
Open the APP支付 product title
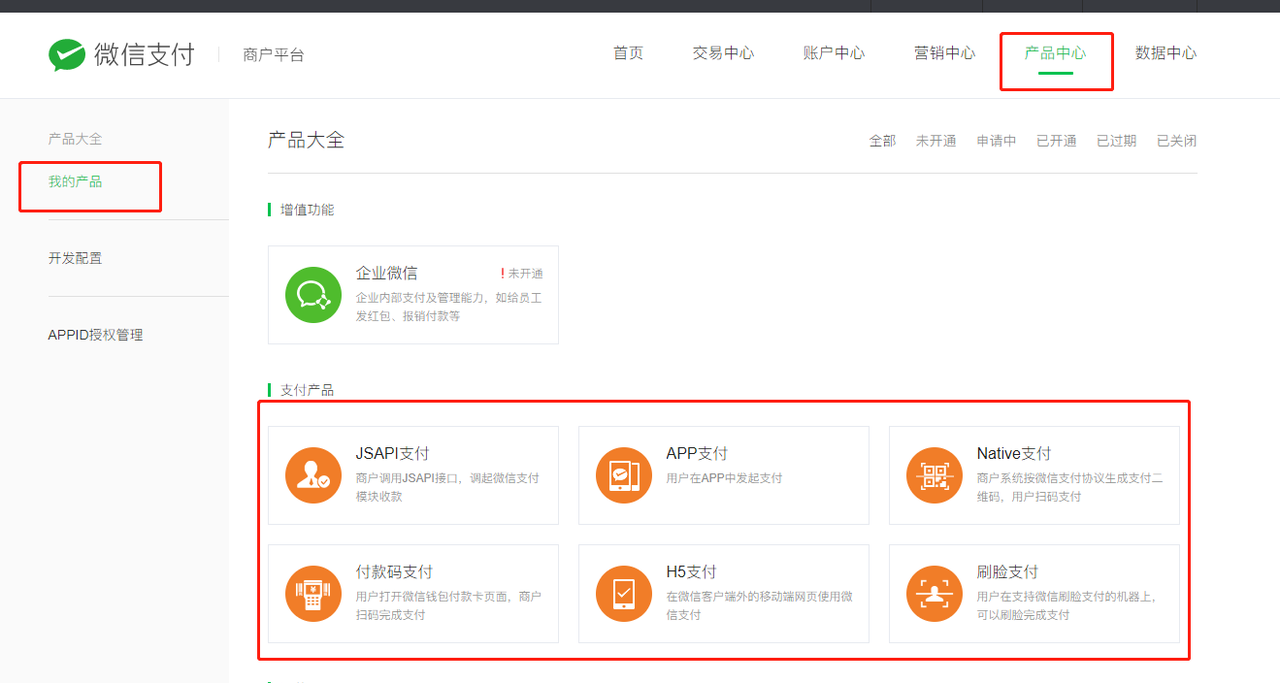(697, 454)
